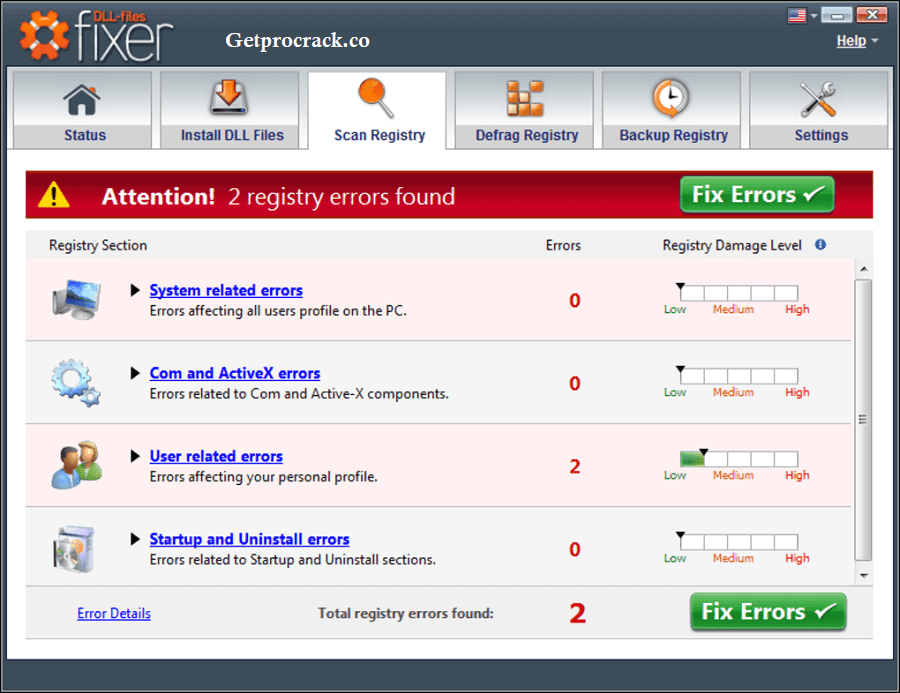Click the User related errors damage level bar

737,460
